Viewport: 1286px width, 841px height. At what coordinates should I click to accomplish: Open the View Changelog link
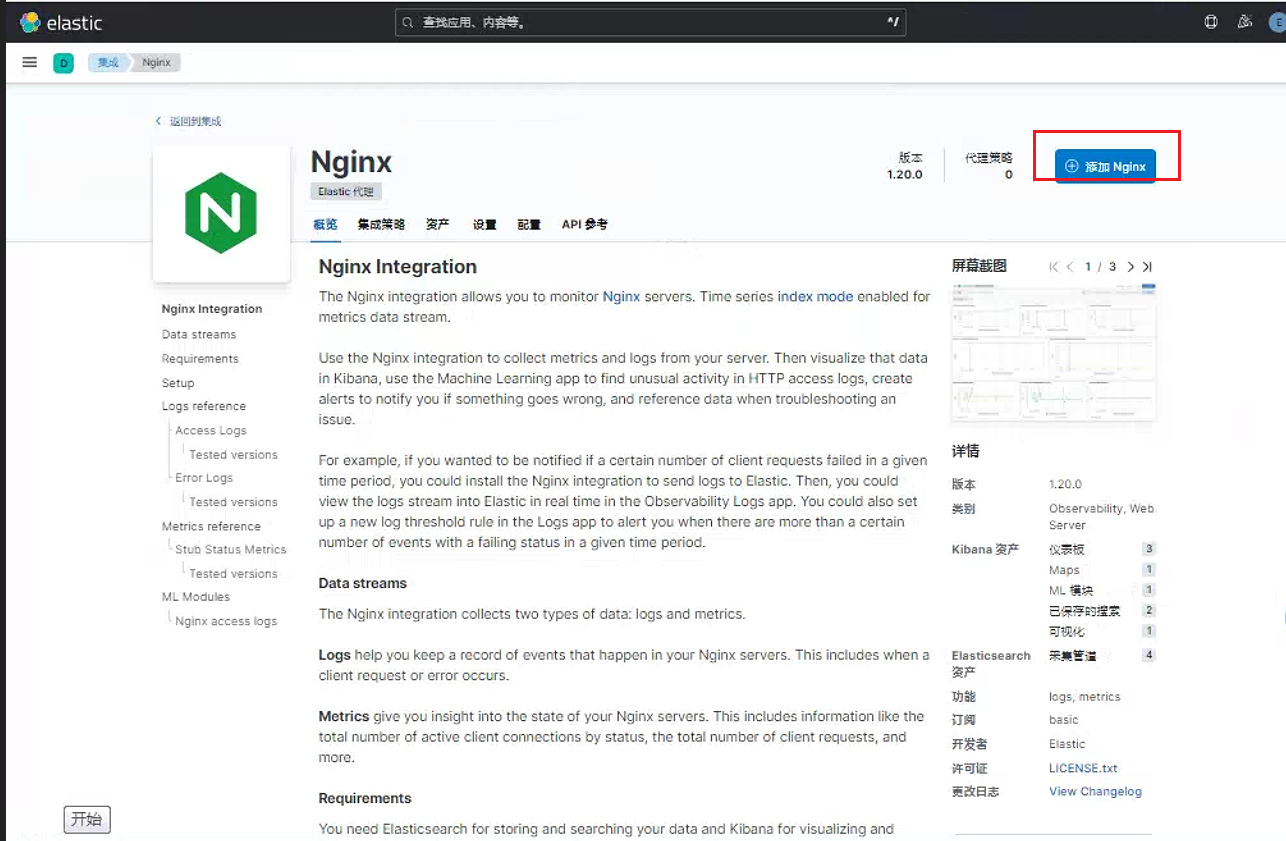(x=1095, y=791)
